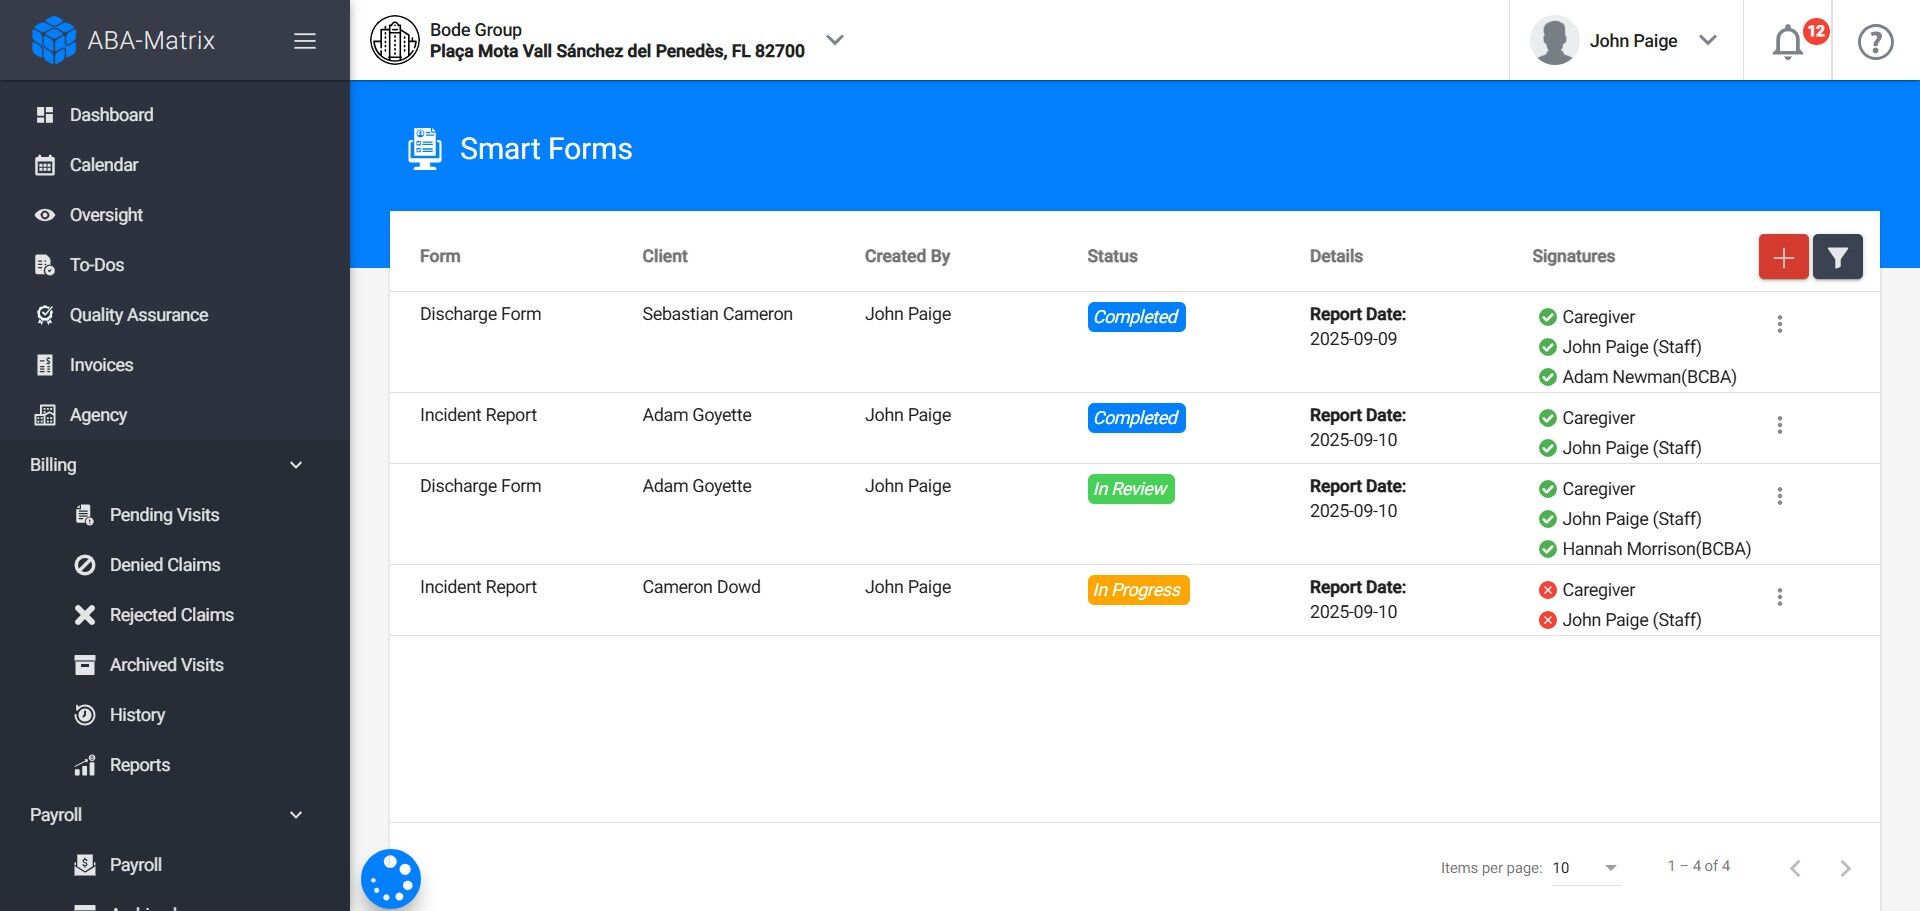Click the help question mark icon
Viewport: 1920px width, 911px height.
coord(1875,42)
